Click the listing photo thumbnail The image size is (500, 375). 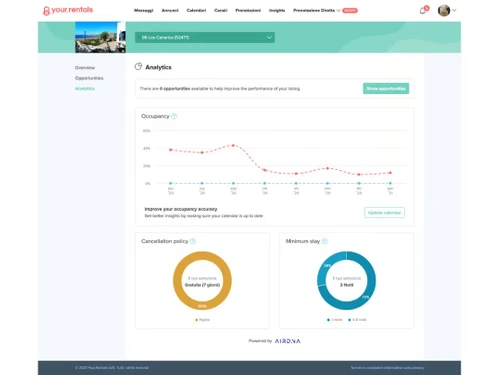(x=100, y=37)
